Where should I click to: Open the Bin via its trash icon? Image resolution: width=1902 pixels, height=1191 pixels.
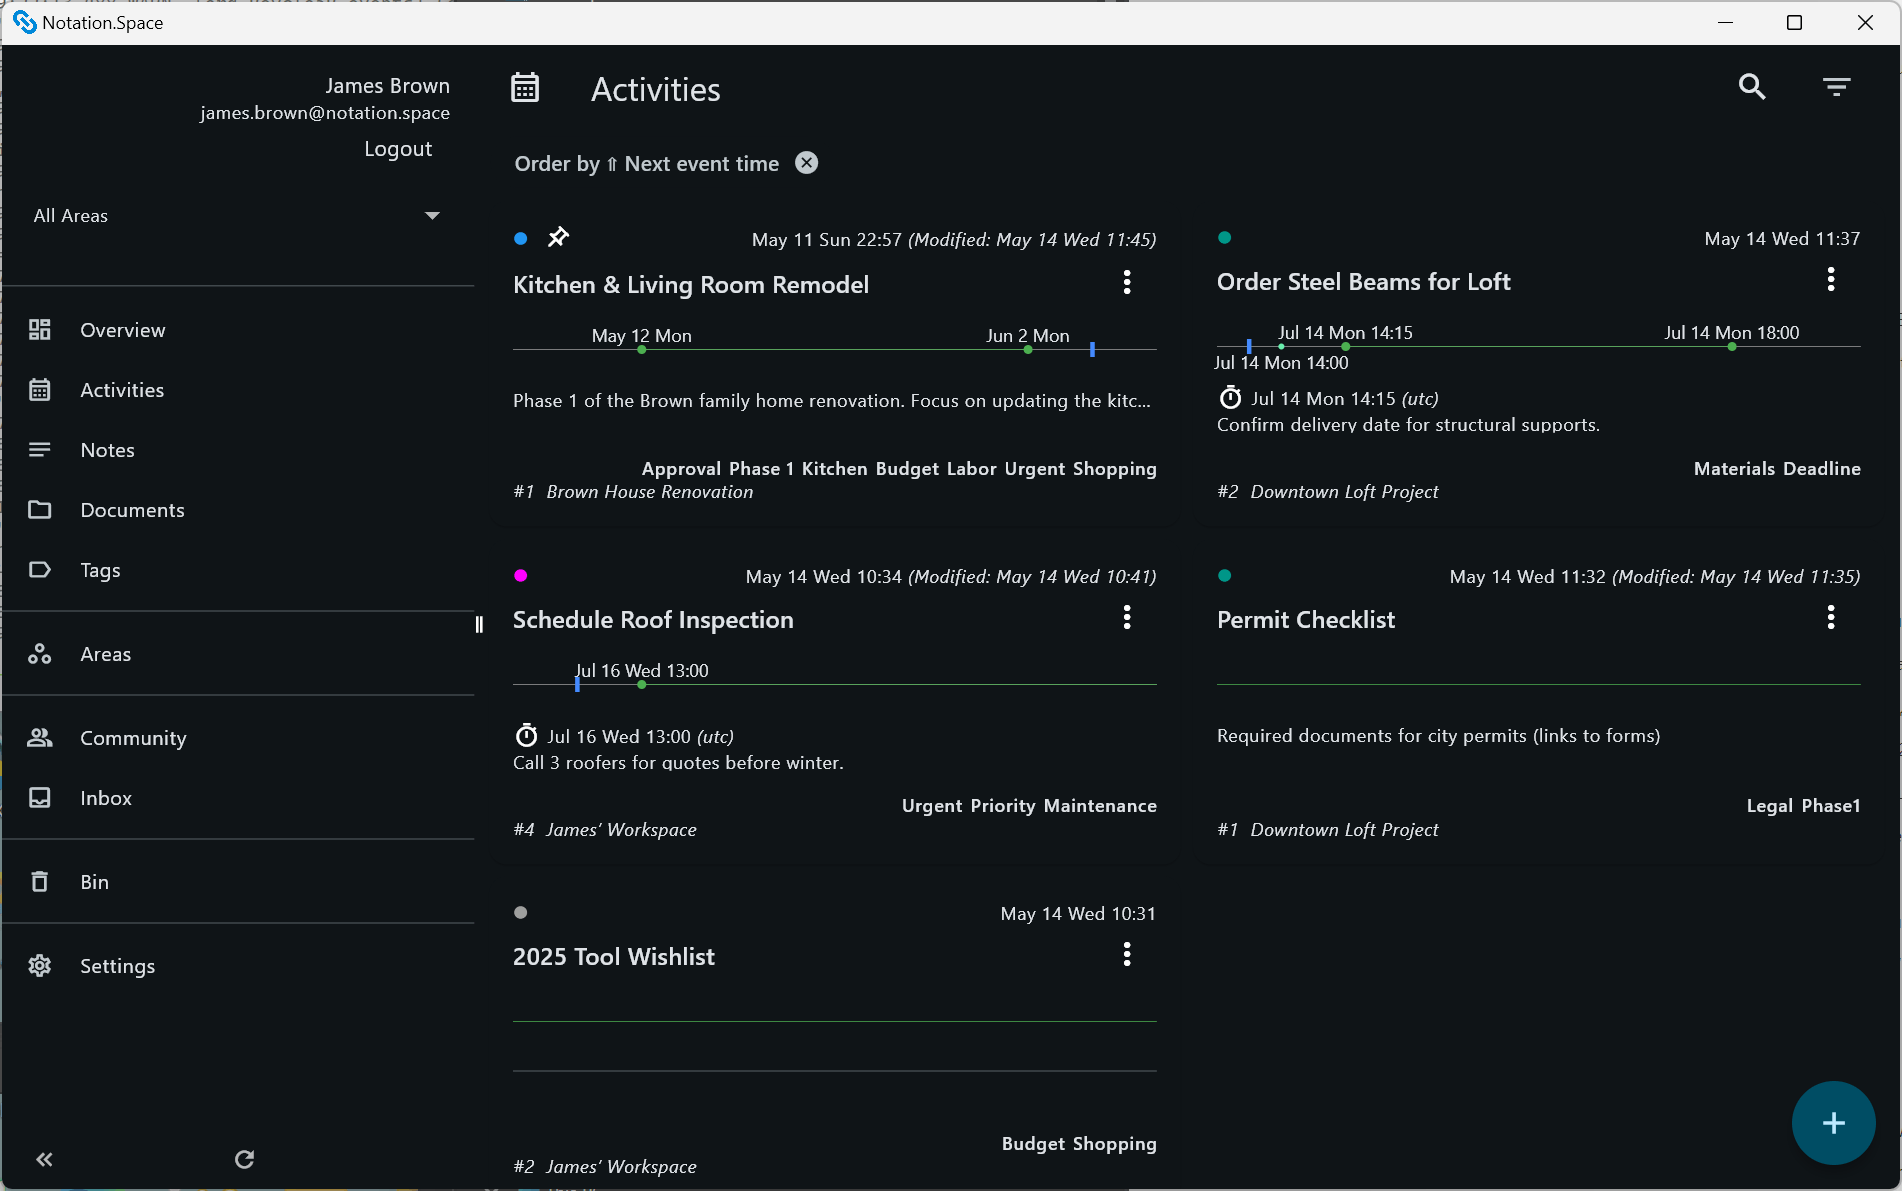pyautogui.click(x=41, y=881)
